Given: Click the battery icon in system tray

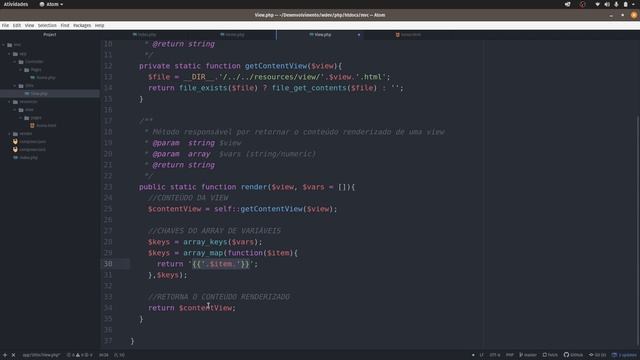Looking at the screenshot, I should (625, 4).
